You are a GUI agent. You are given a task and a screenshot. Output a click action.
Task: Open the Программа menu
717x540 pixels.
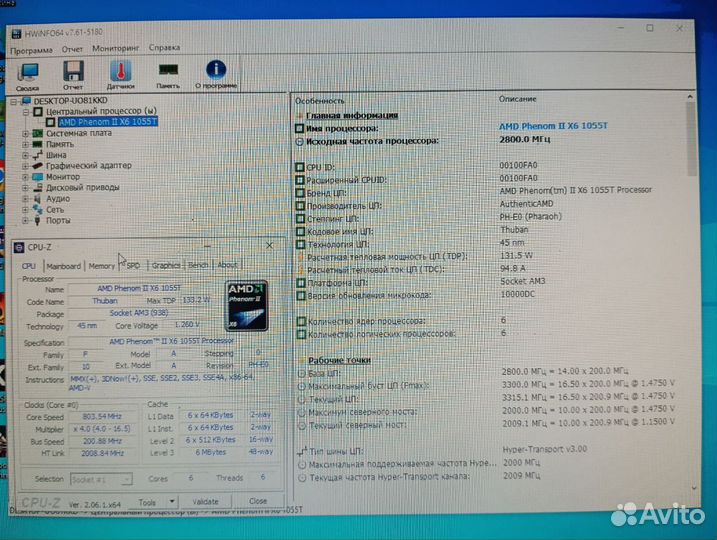tap(31, 50)
